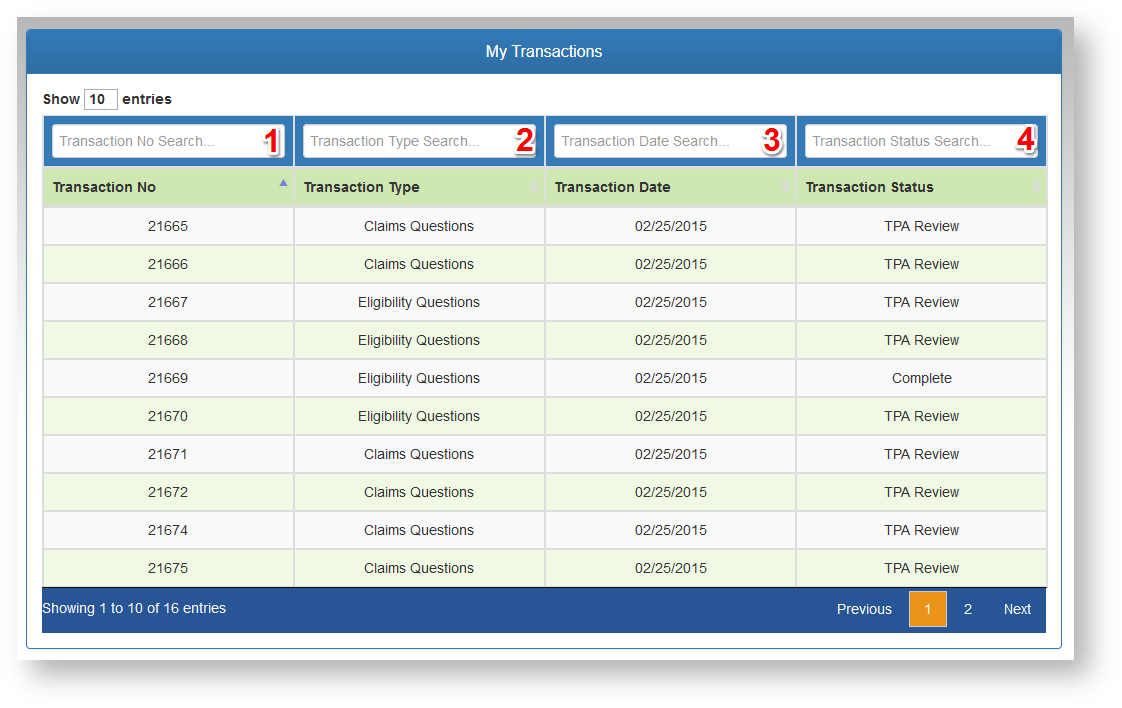This screenshot has width=1122, height=708.
Task: Click Eligibility Questions in row 21670
Action: coord(419,416)
